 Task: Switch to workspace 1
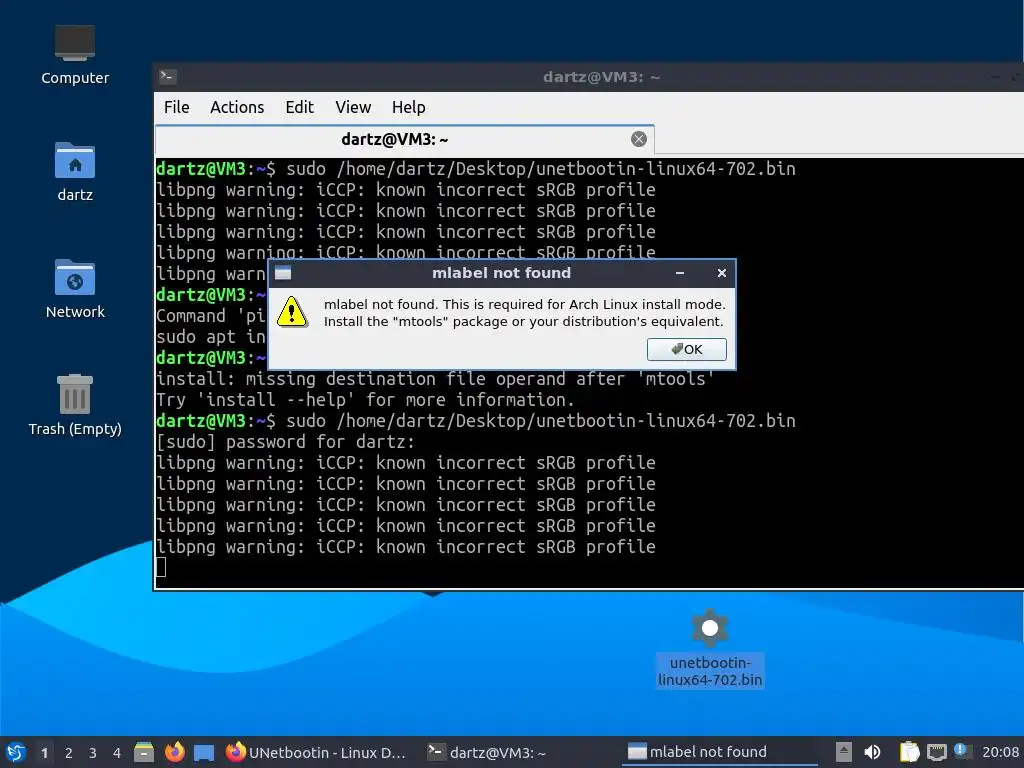pos(44,753)
